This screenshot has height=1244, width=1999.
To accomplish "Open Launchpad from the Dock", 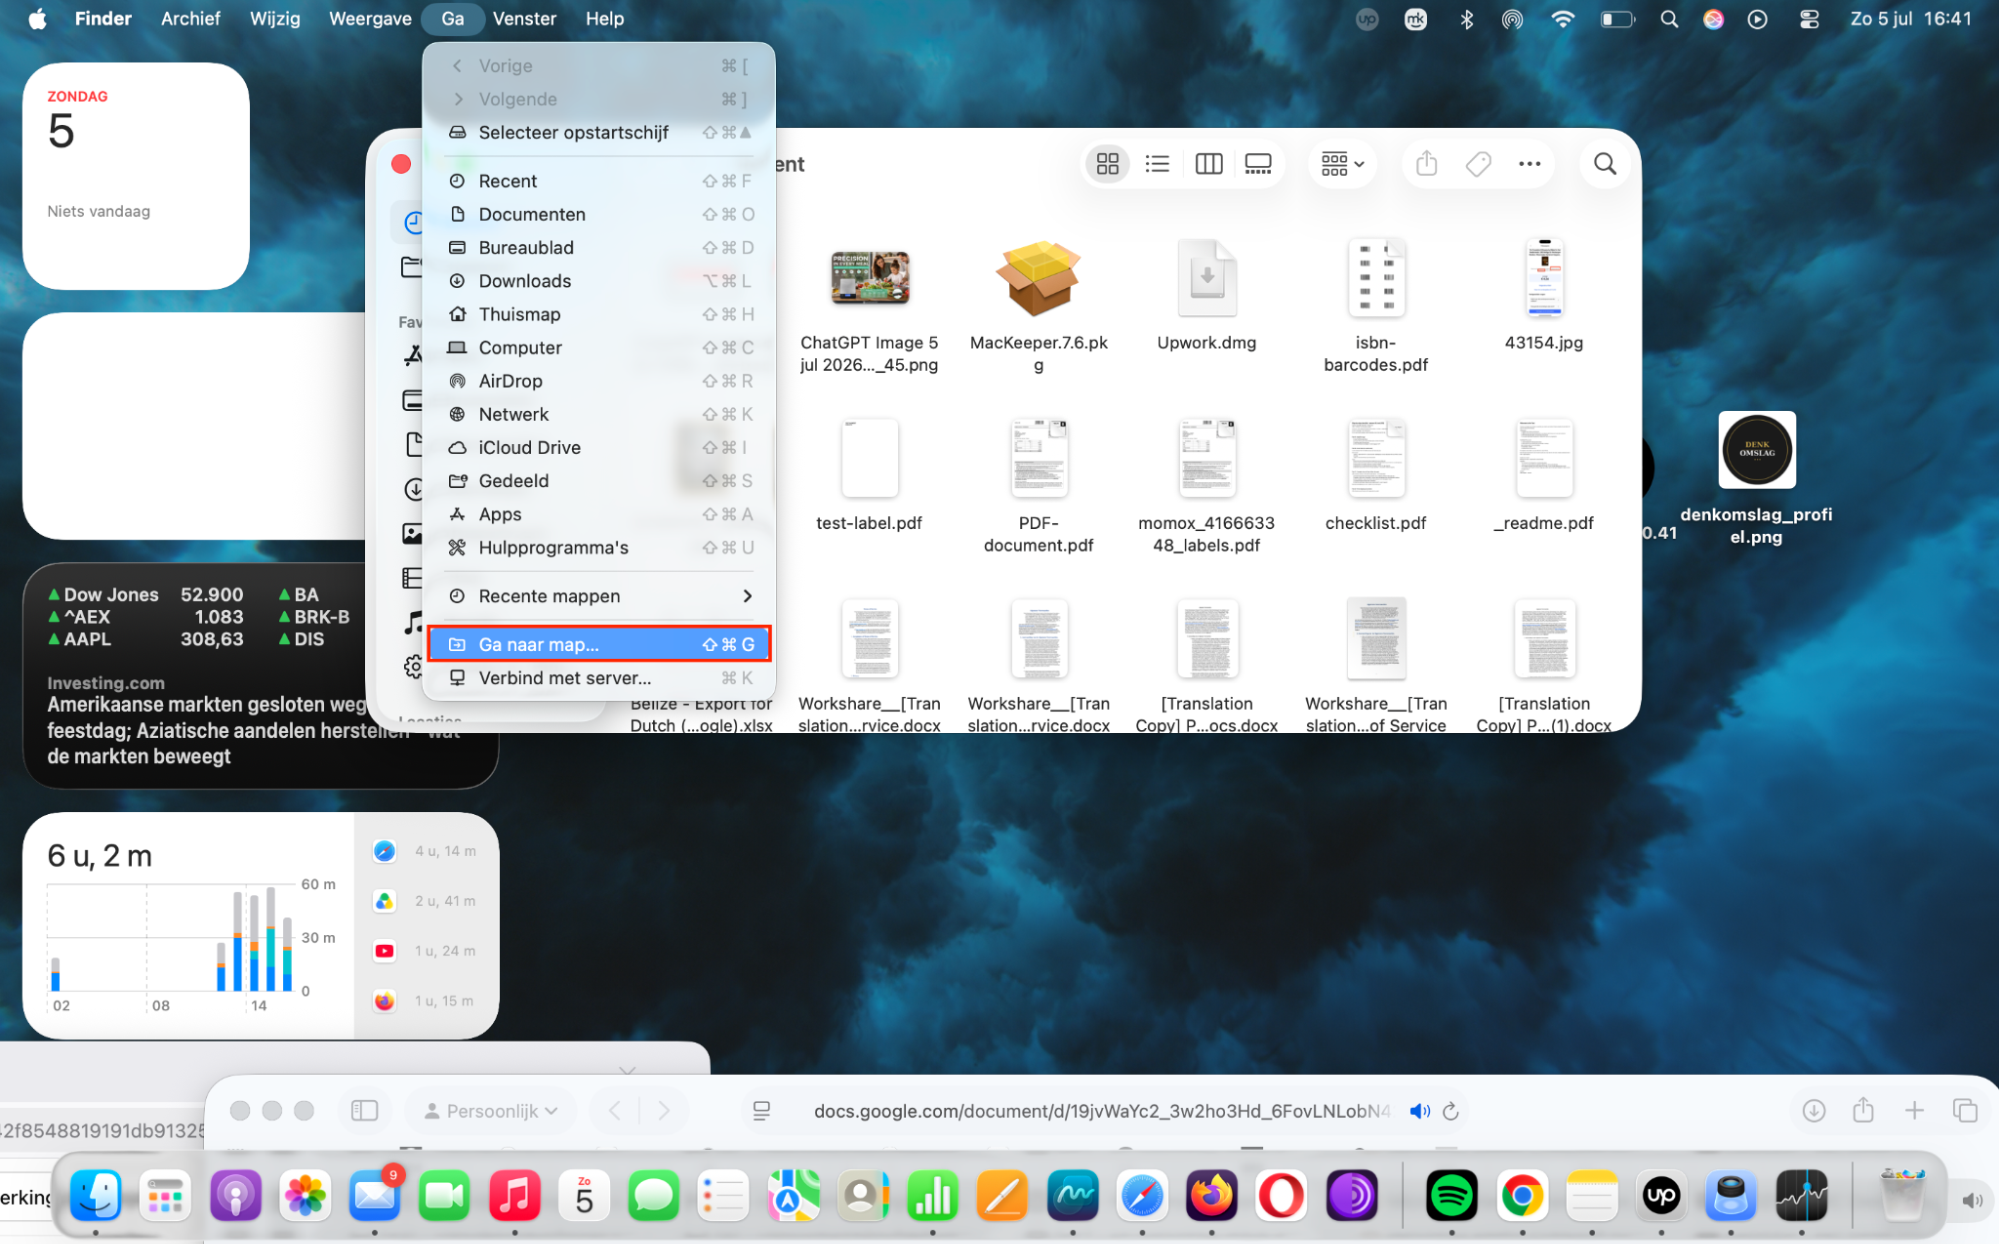I will [165, 1195].
